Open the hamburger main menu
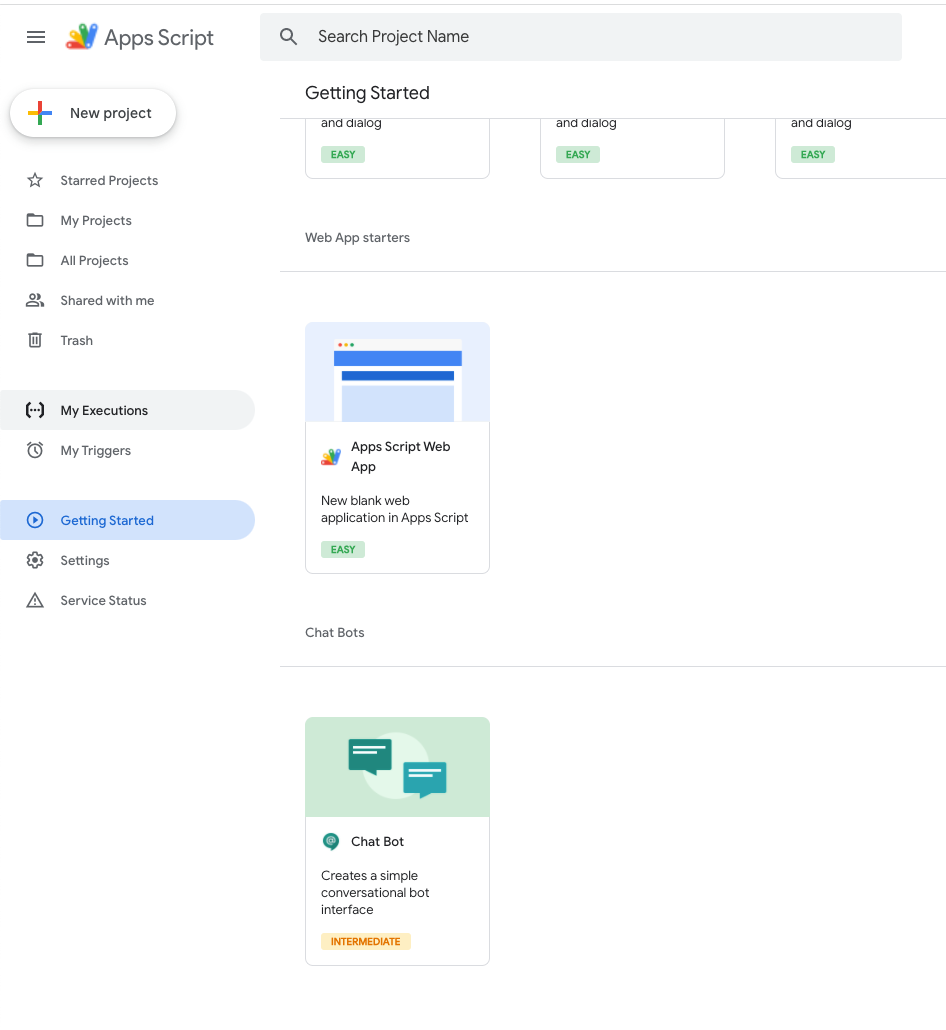 click(36, 37)
